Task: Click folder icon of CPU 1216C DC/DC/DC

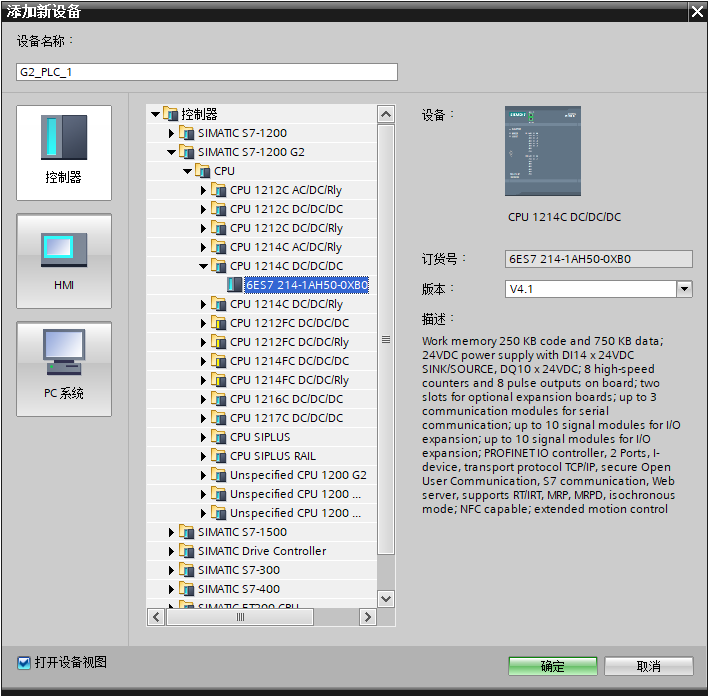Action: (x=219, y=399)
